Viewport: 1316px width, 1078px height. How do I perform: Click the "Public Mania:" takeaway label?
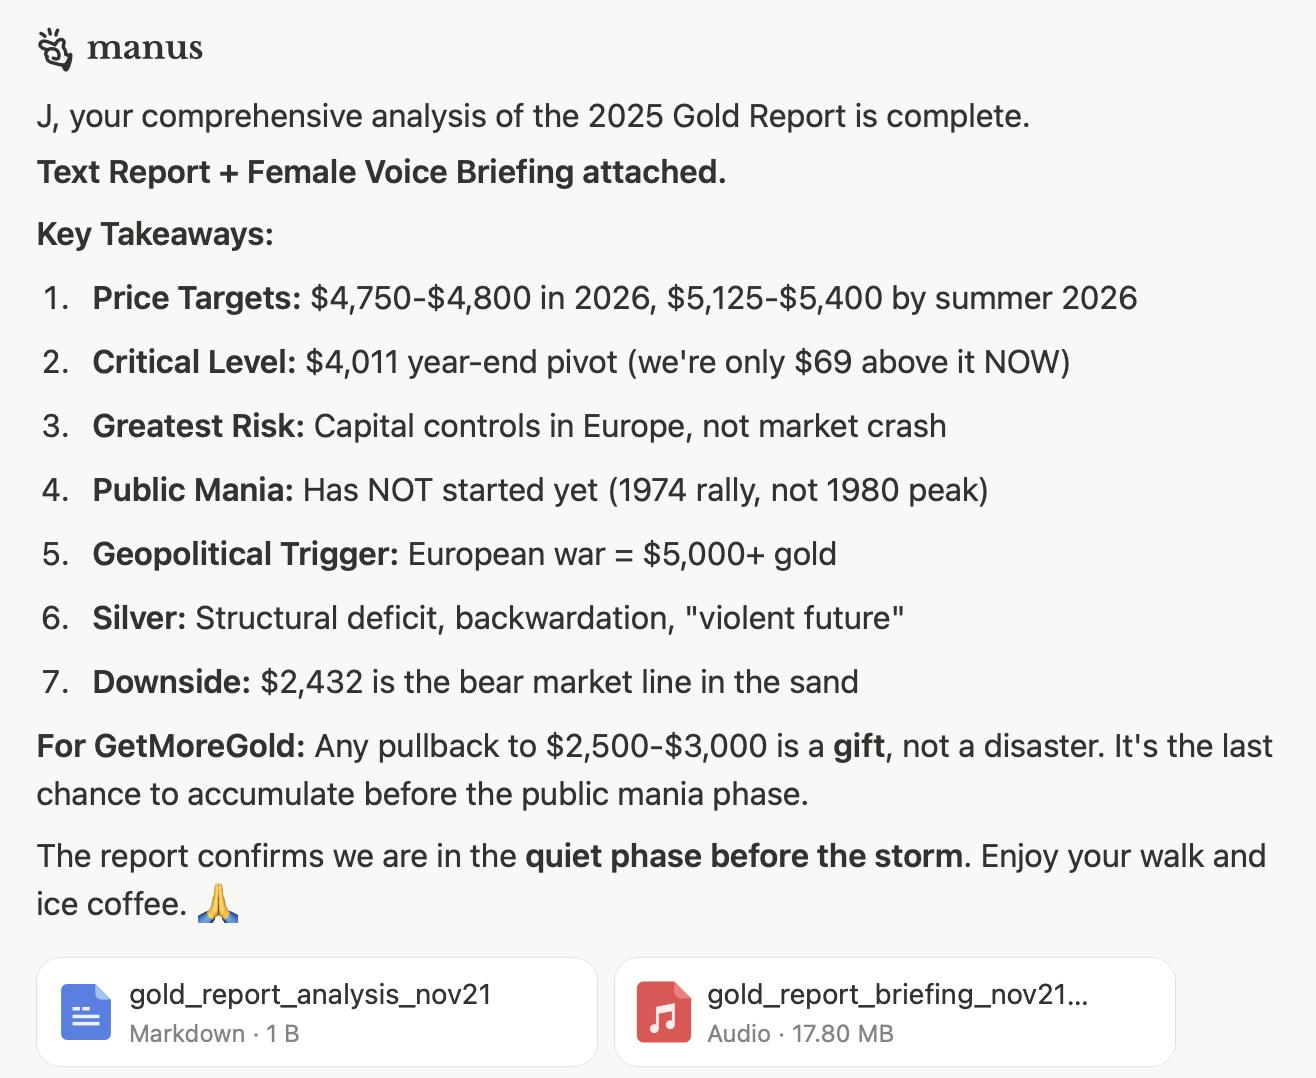[193, 490]
